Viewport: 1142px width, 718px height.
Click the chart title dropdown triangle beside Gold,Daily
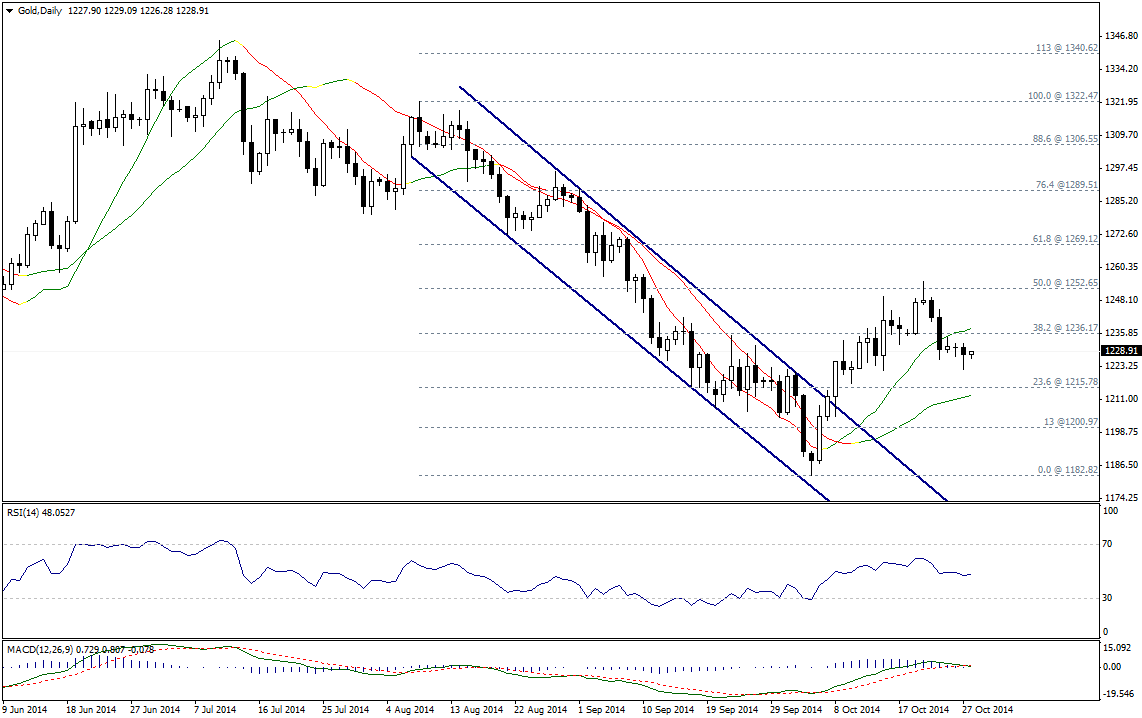click(x=9, y=11)
